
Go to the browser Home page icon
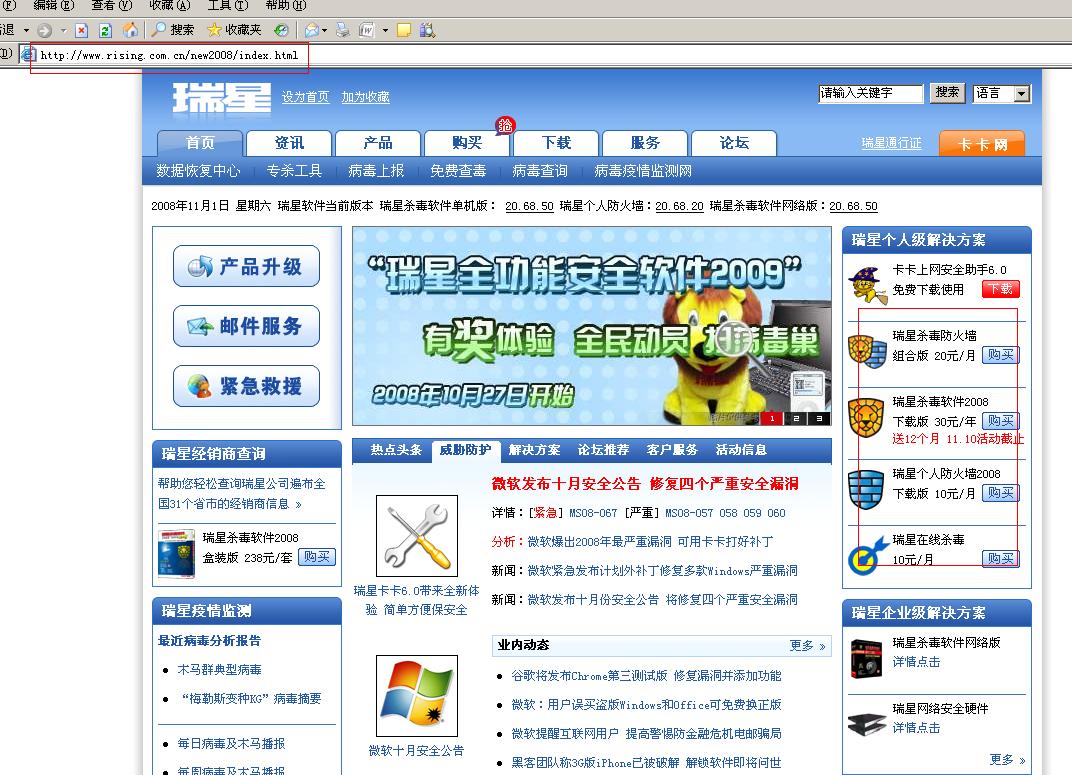point(130,30)
